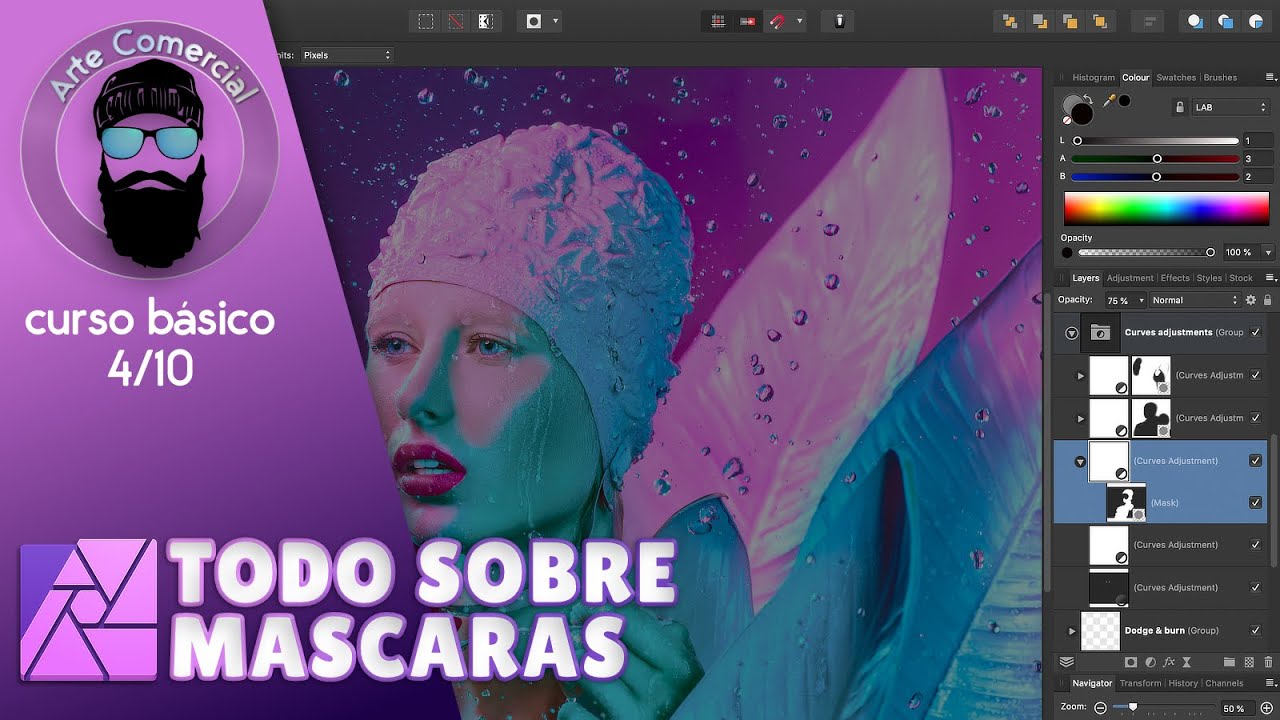Image resolution: width=1280 pixels, height=720 pixels.
Task: Click the Colour opacity slider
Action: pyautogui.click(x=1146, y=253)
